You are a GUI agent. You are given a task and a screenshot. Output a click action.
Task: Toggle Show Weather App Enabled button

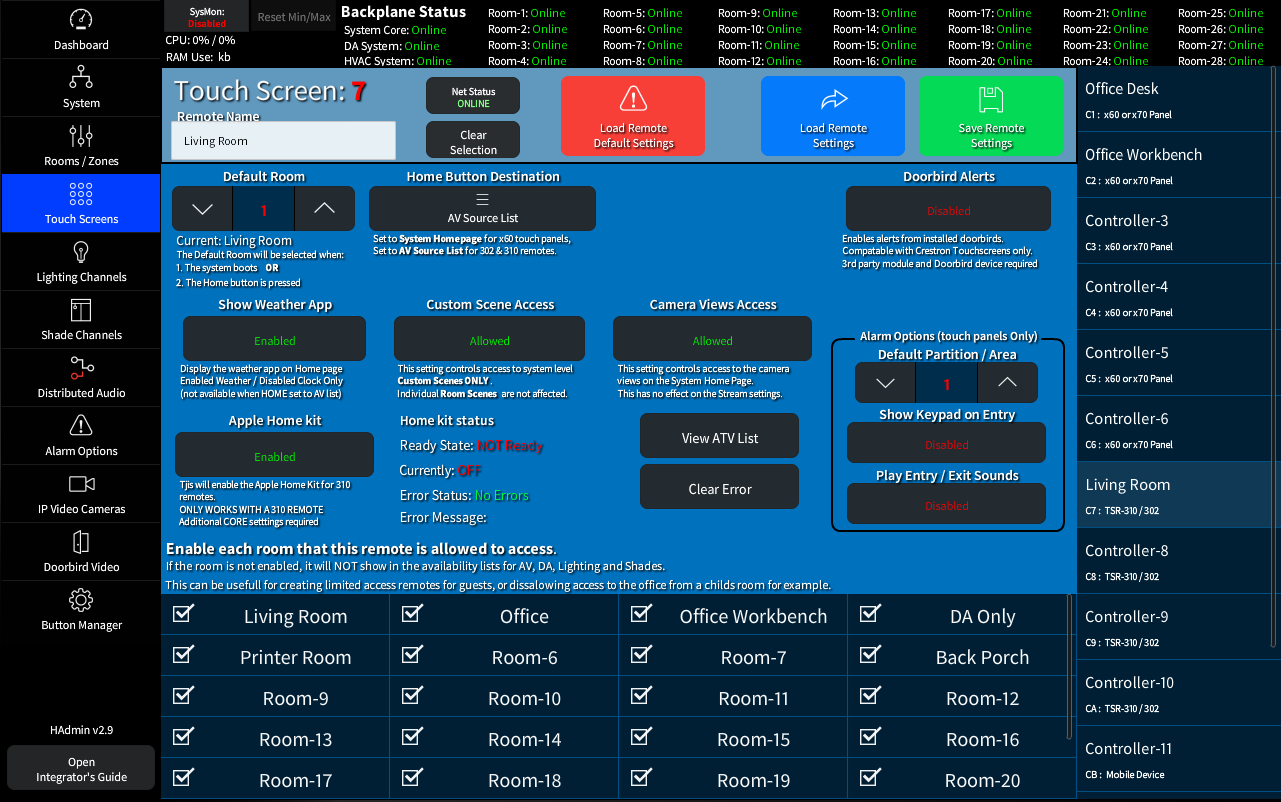tap(274, 339)
